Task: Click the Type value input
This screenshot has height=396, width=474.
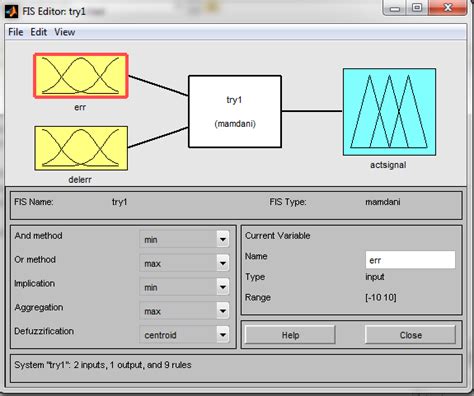Action: coord(375,277)
